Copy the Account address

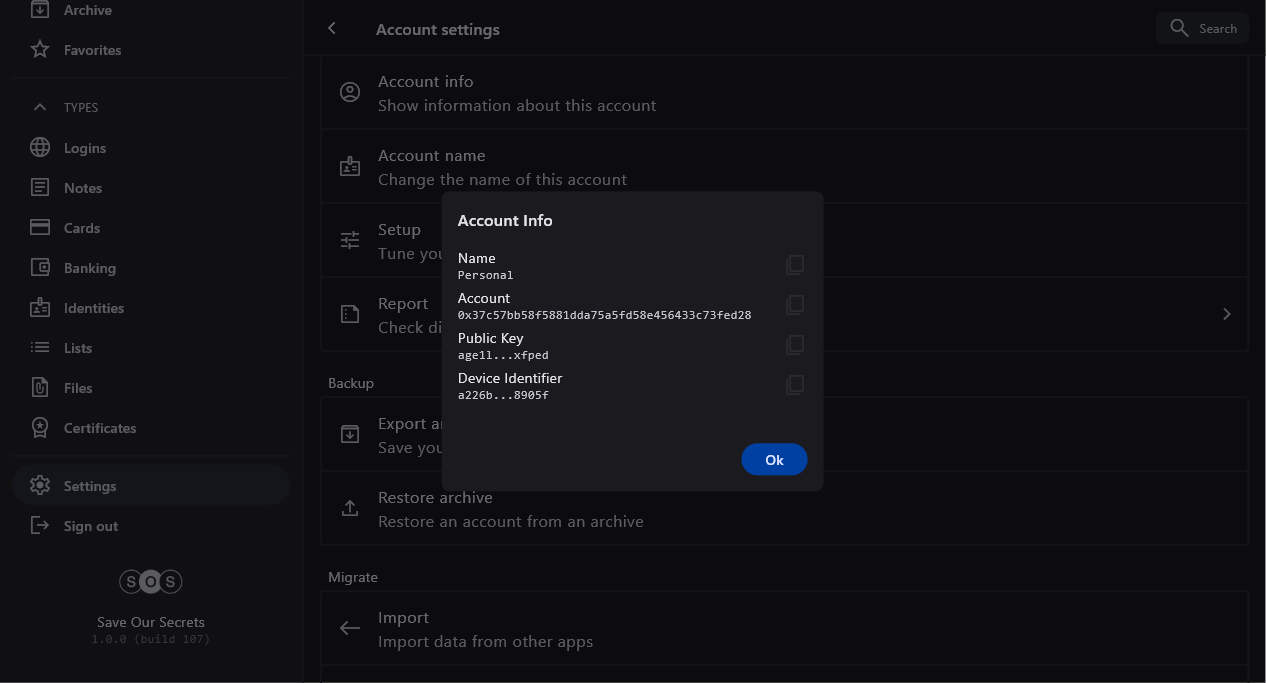click(x=795, y=305)
